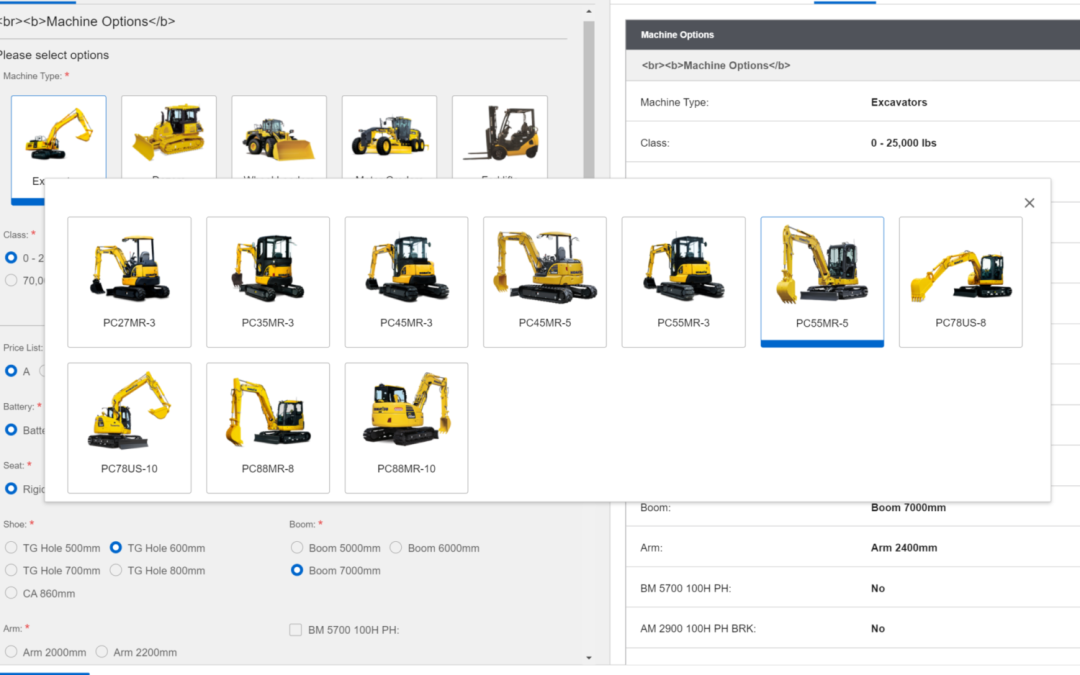
Task: Click the Excavators value in summary
Action: point(899,102)
